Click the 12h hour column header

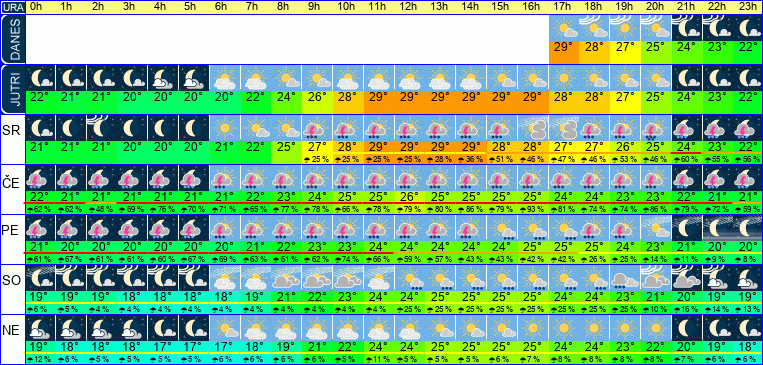(x=409, y=7)
